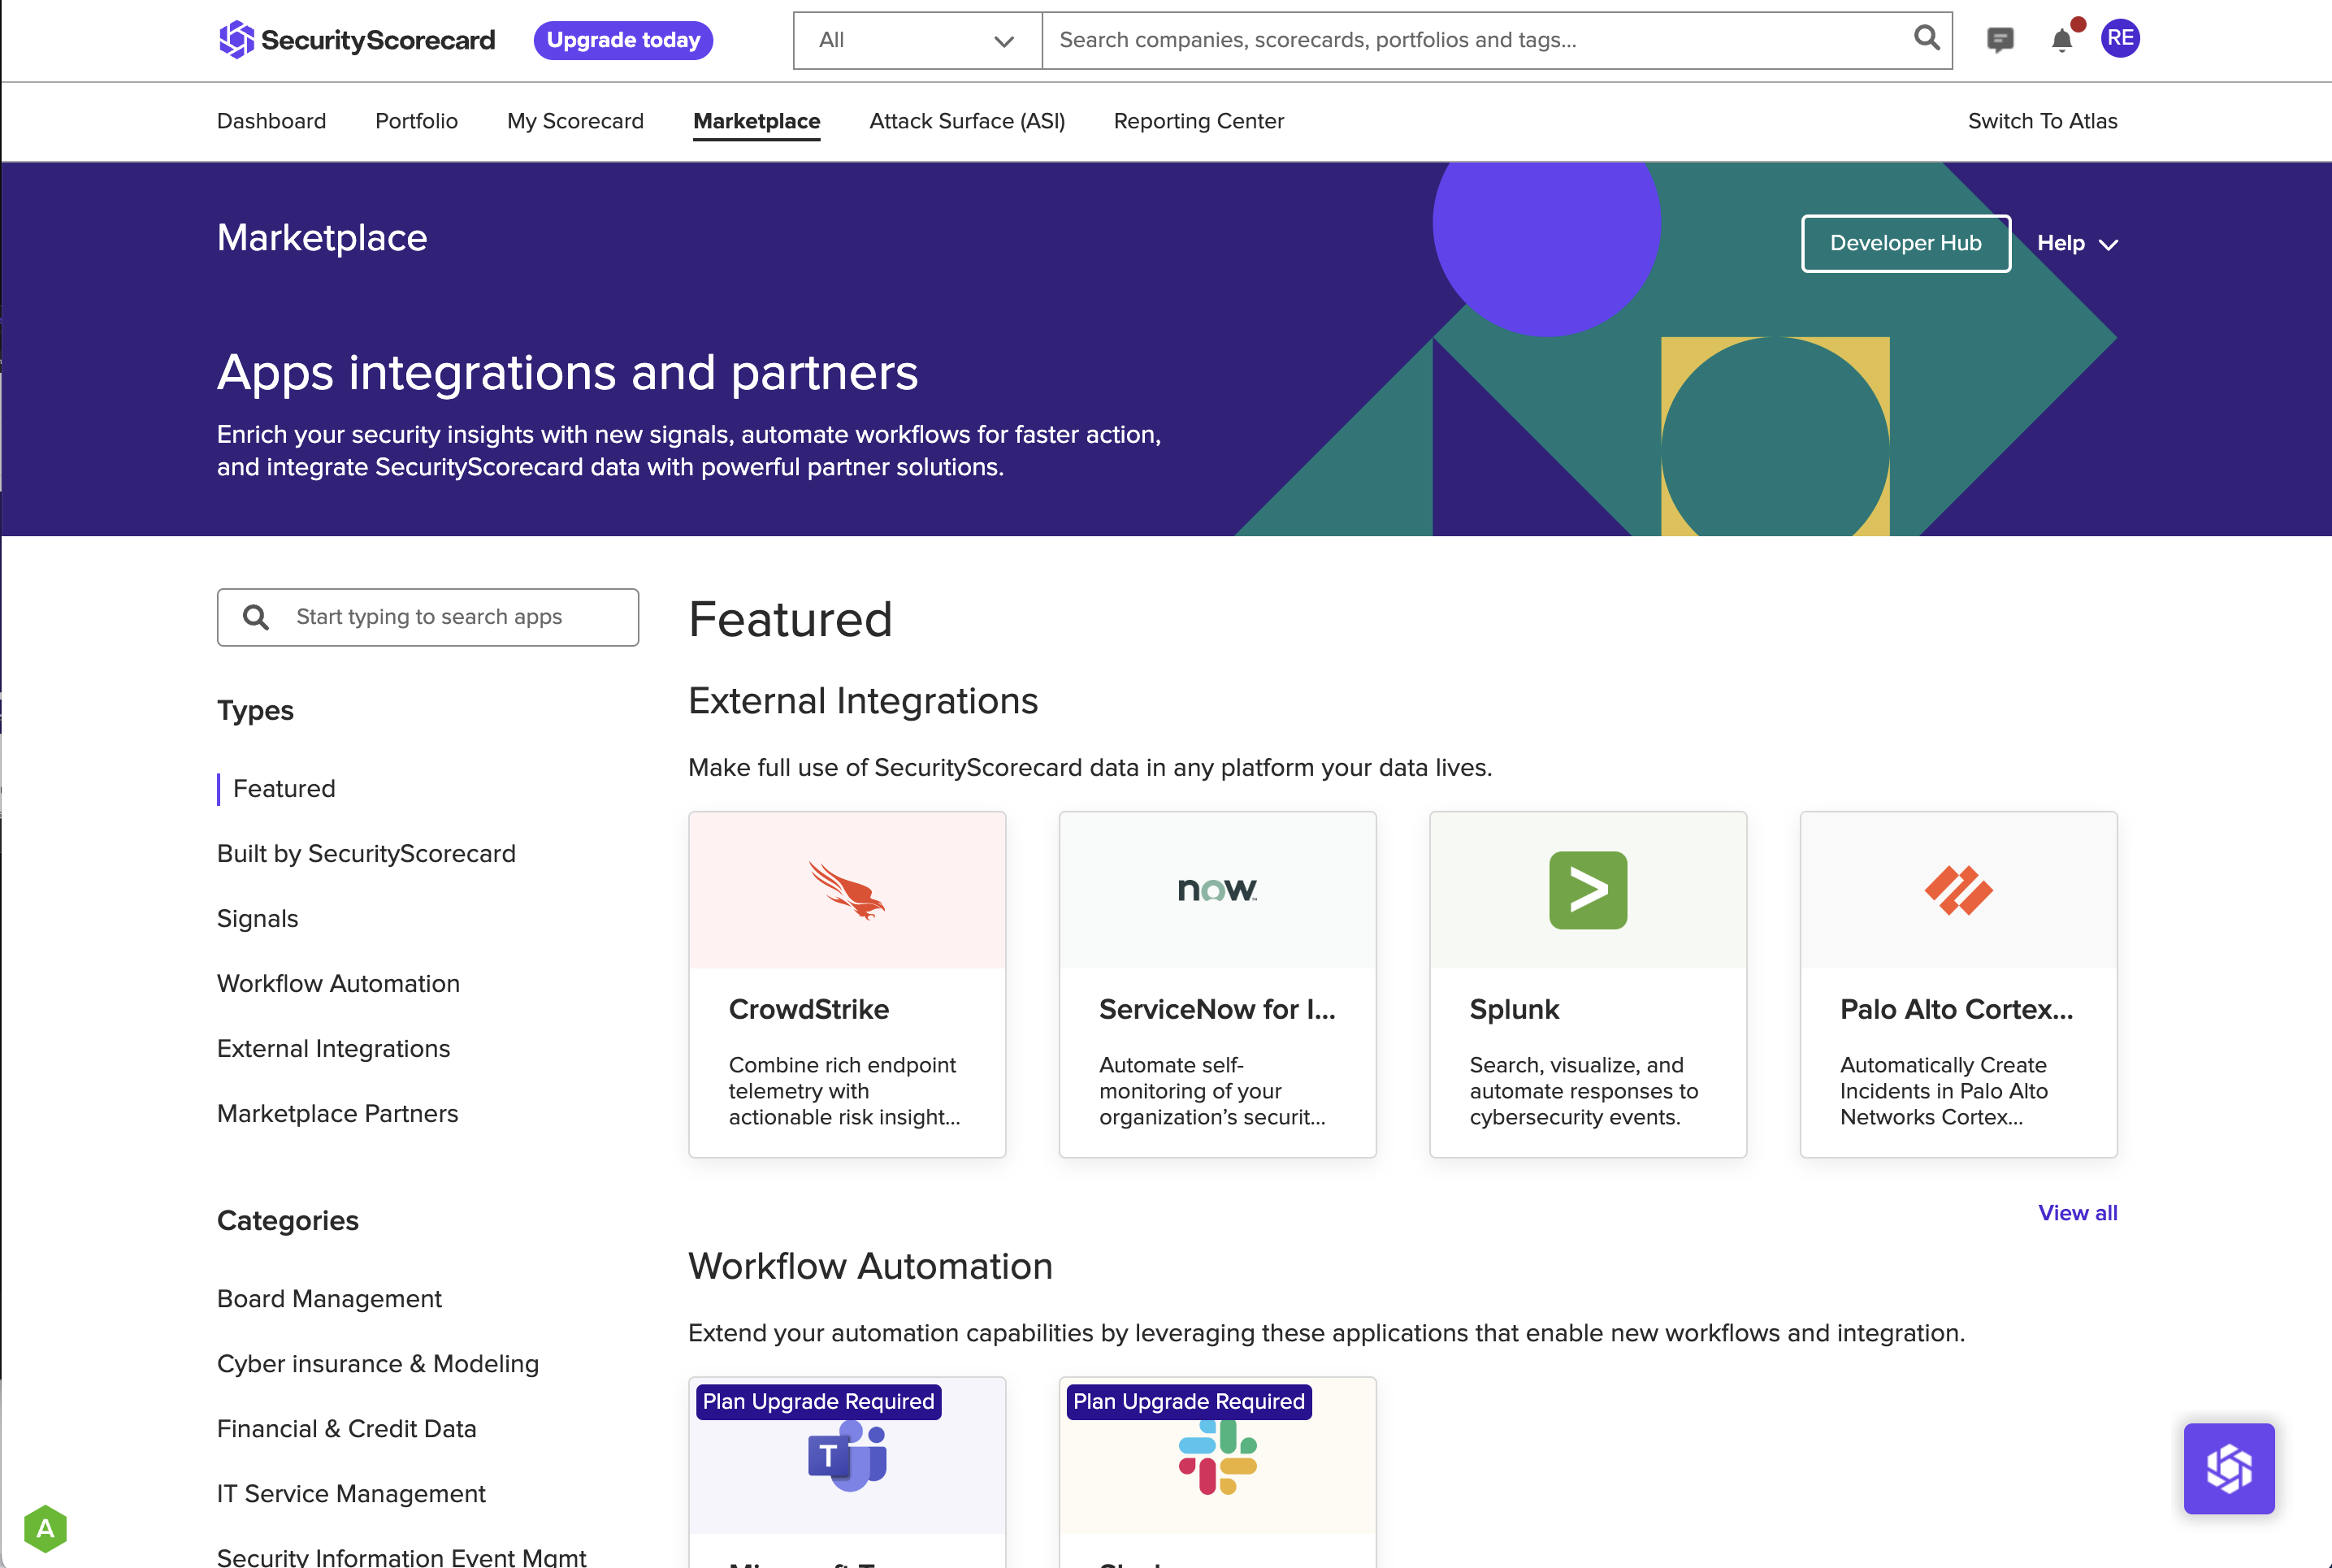Click the Palo Alto Cortex logo
2332x1568 pixels.
coord(1957,890)
